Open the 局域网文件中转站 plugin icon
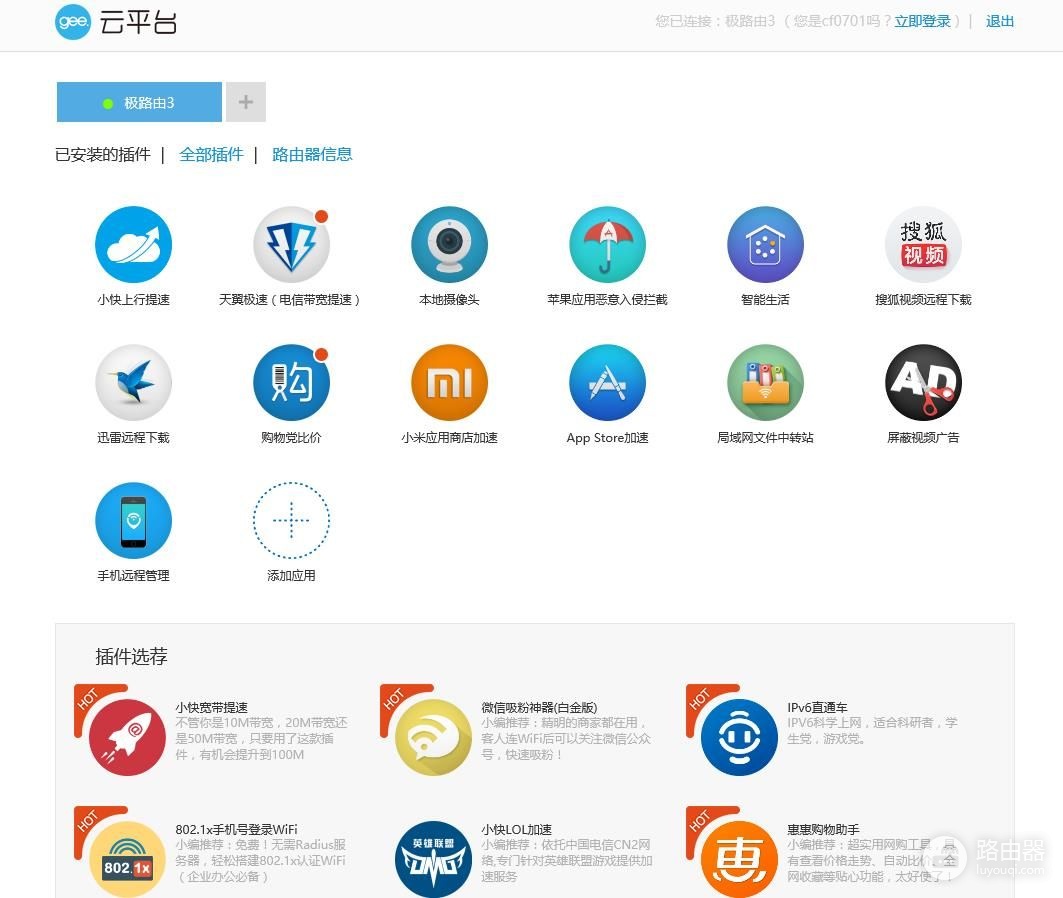The height and width of the screenshot is (898, 1063). pyautogui.click(x=765, y=382)
